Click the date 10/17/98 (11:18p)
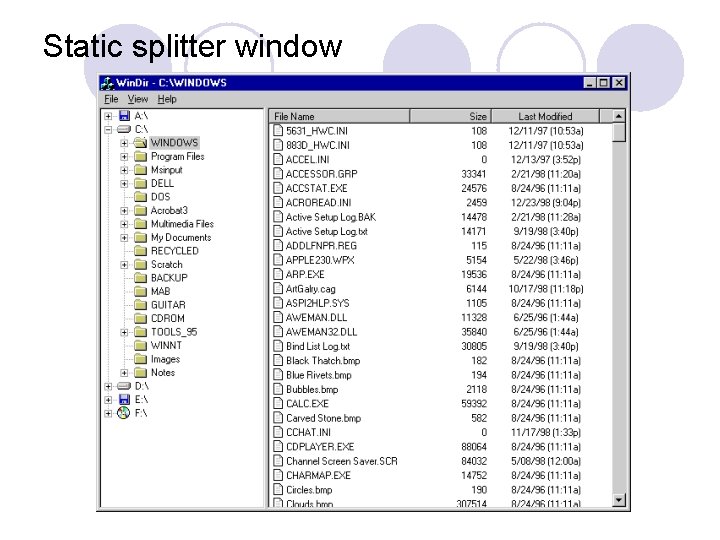The image size is (720, 540). (546, 289)
